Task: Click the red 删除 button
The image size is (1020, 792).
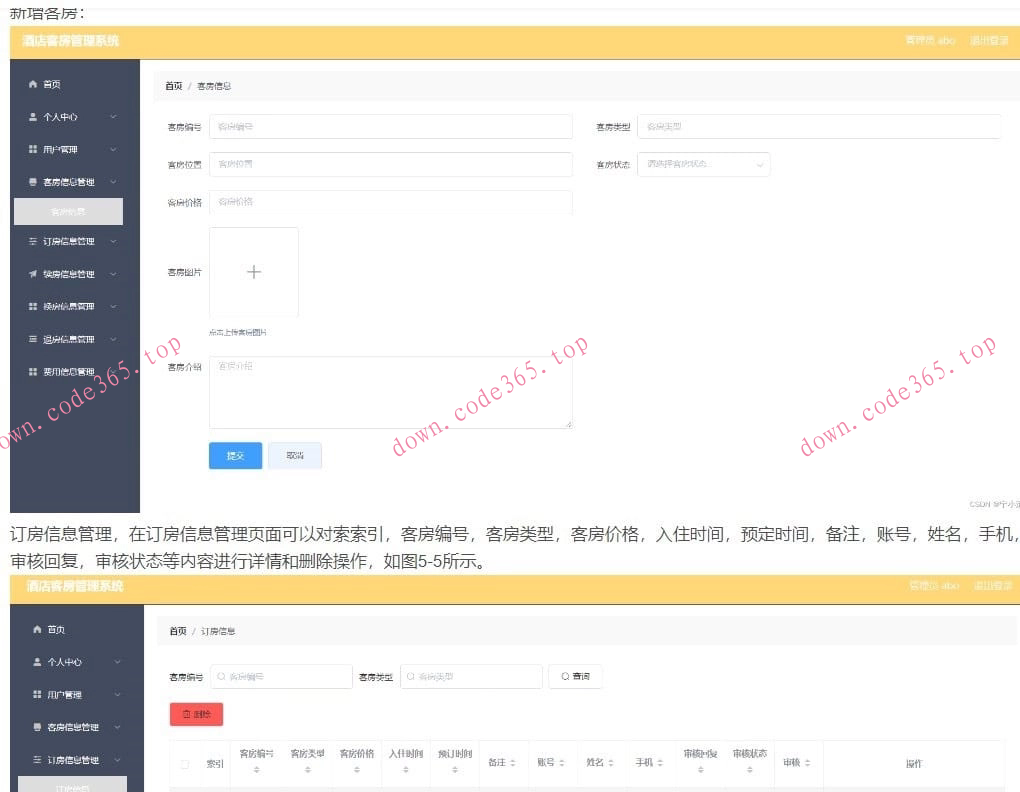Action: 196,714
